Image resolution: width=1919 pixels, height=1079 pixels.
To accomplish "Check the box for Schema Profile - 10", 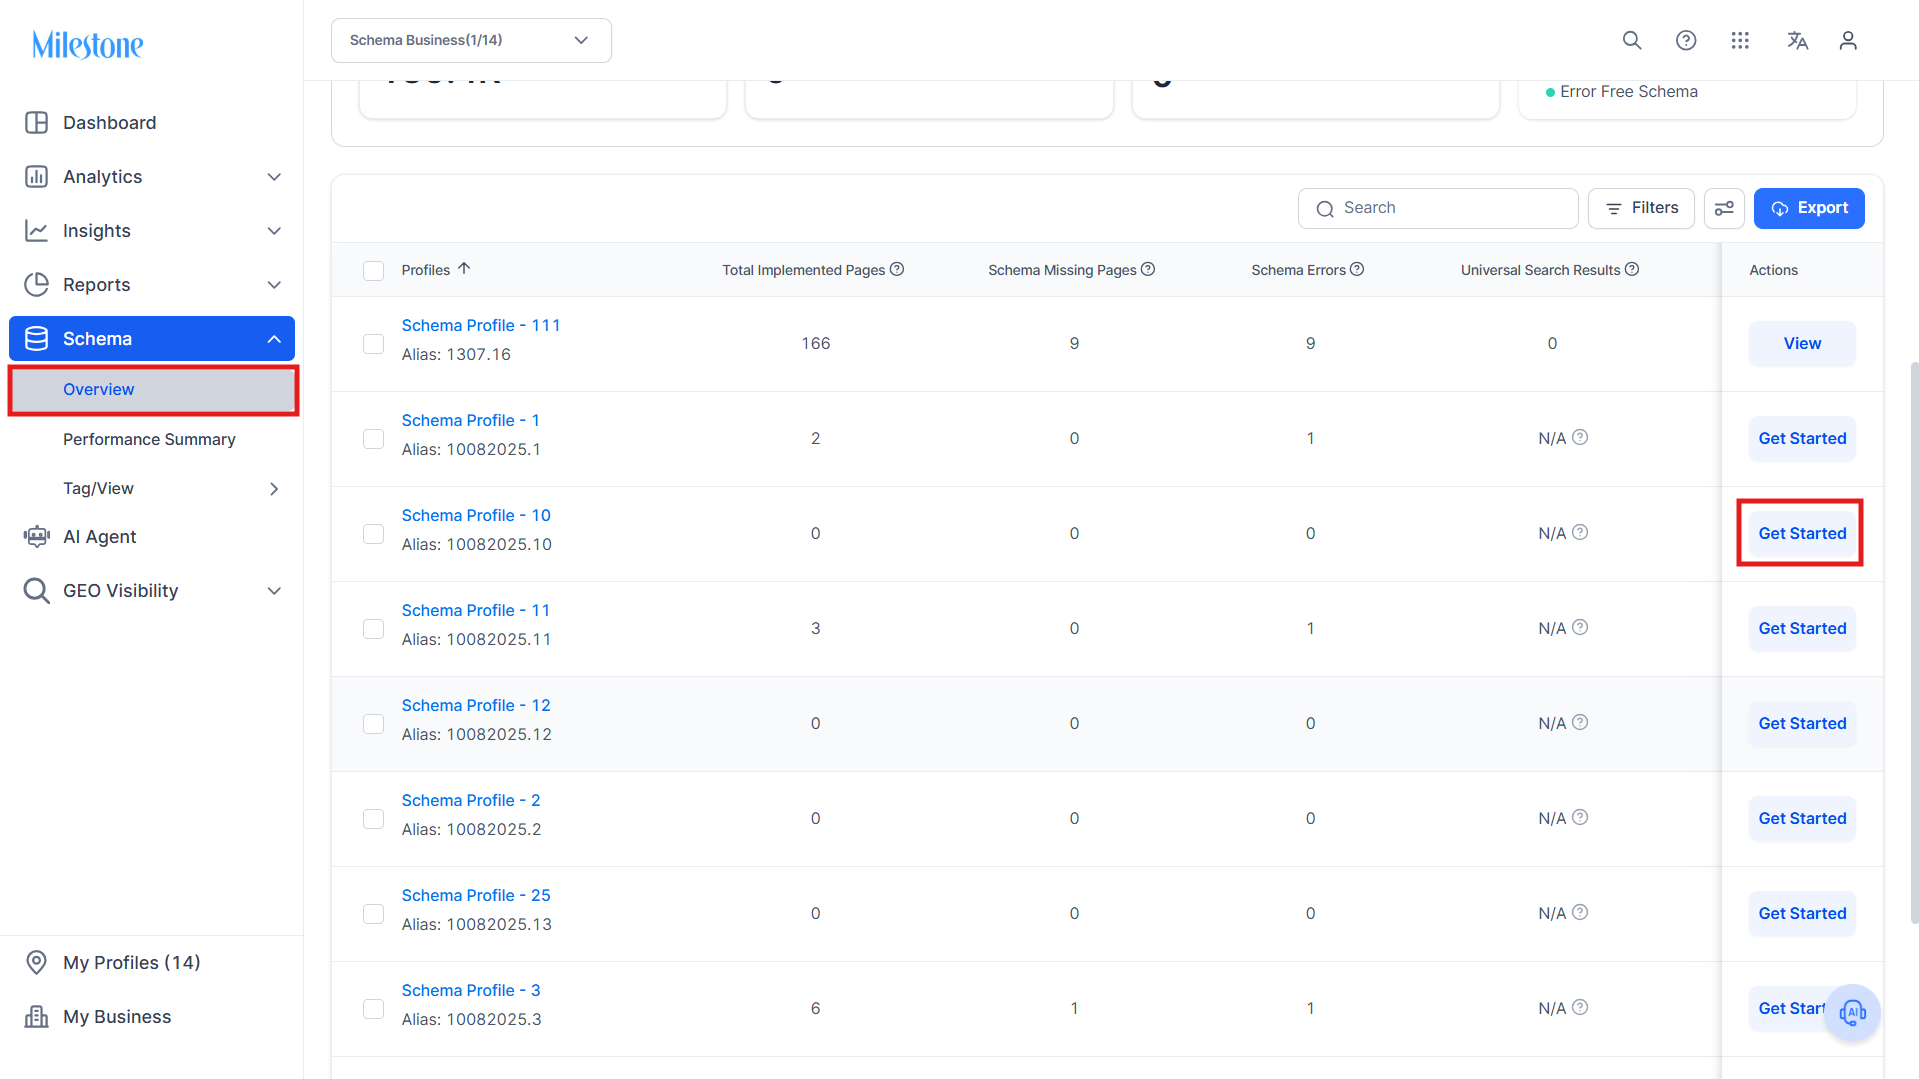I will click(373, 534).
